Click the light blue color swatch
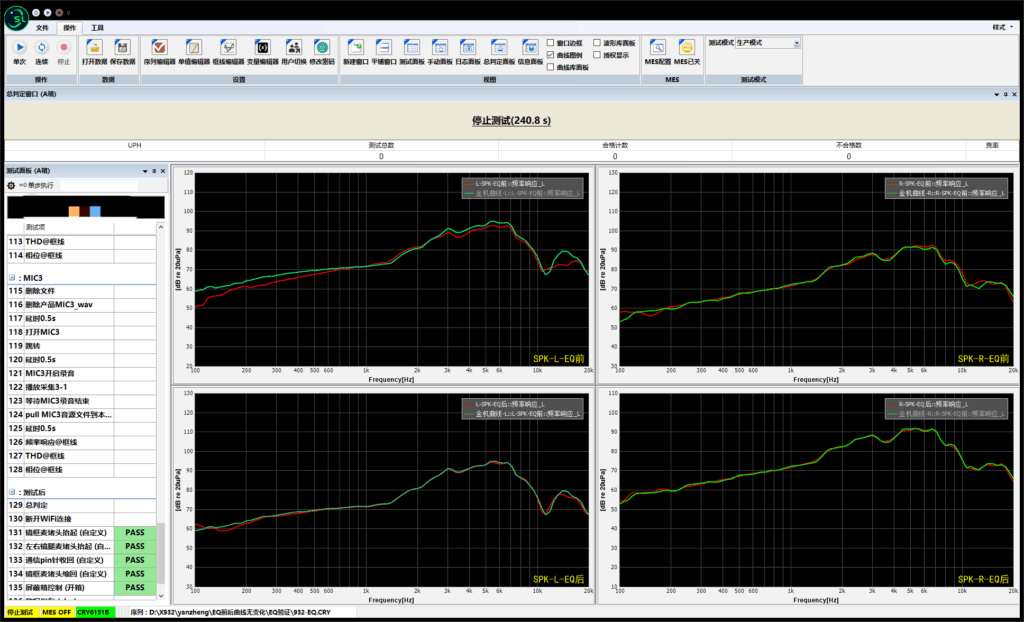 (x=95, y=212)
